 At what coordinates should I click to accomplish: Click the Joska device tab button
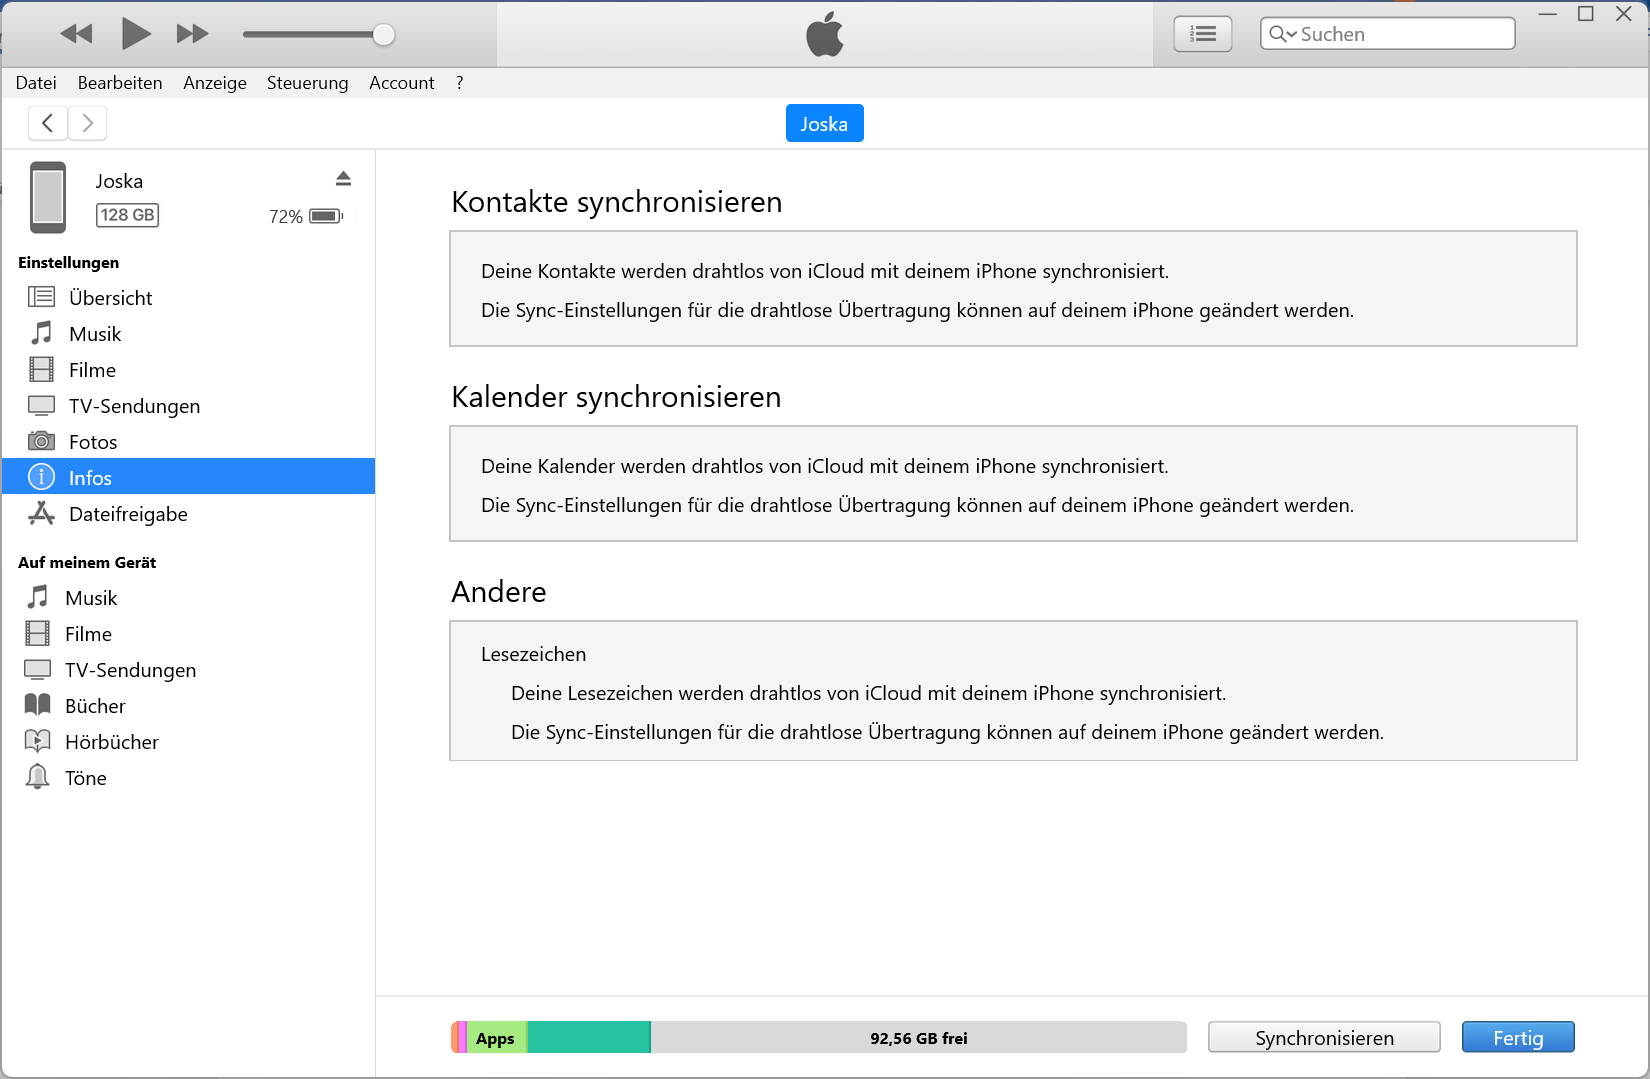(x=824, y=124)
